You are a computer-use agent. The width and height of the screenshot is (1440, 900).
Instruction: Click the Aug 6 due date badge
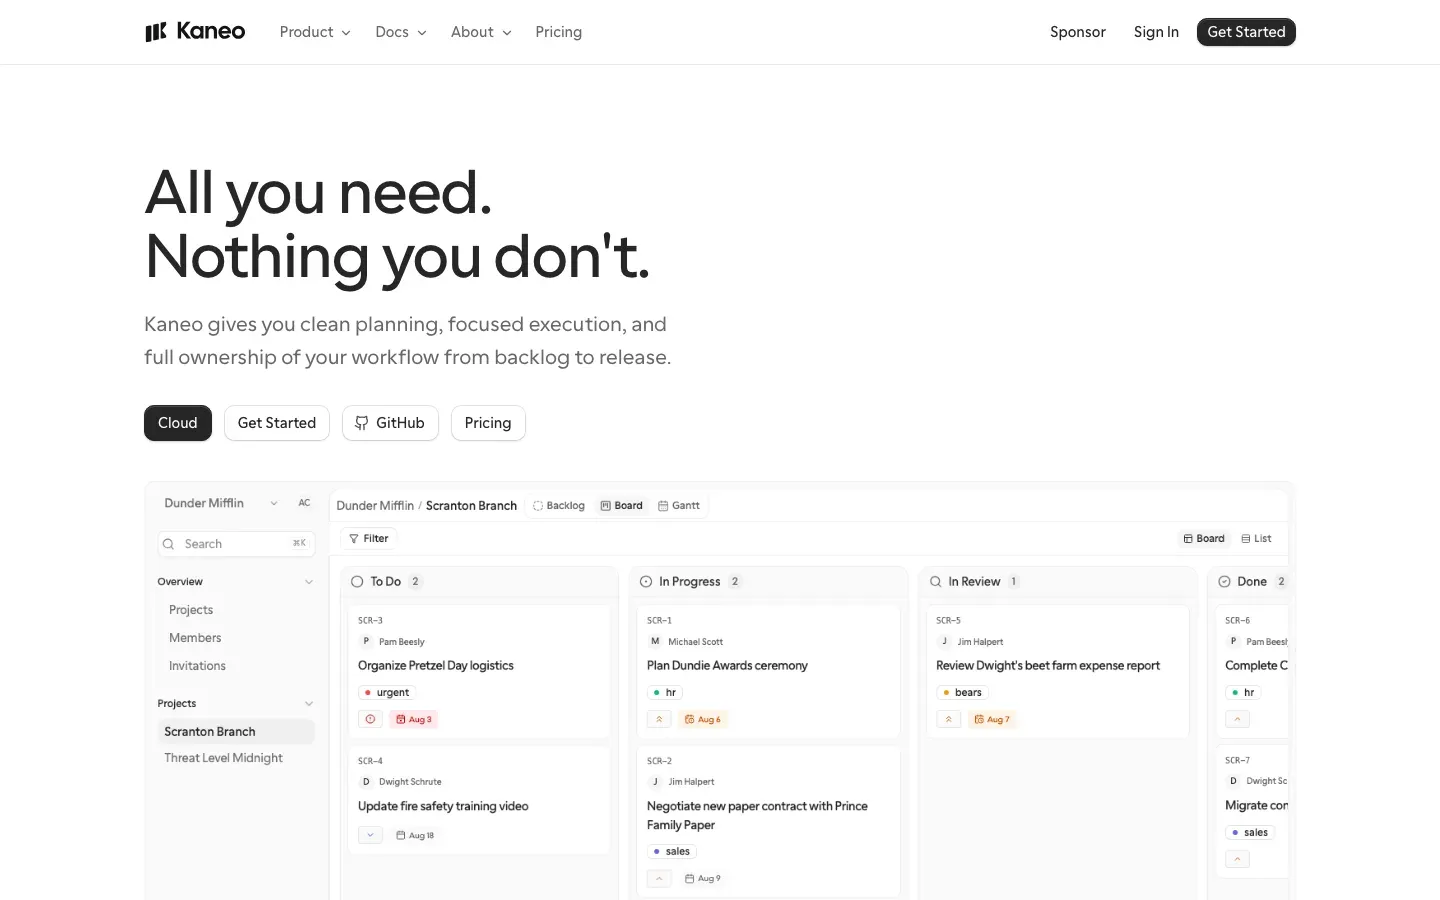point(703,719)
